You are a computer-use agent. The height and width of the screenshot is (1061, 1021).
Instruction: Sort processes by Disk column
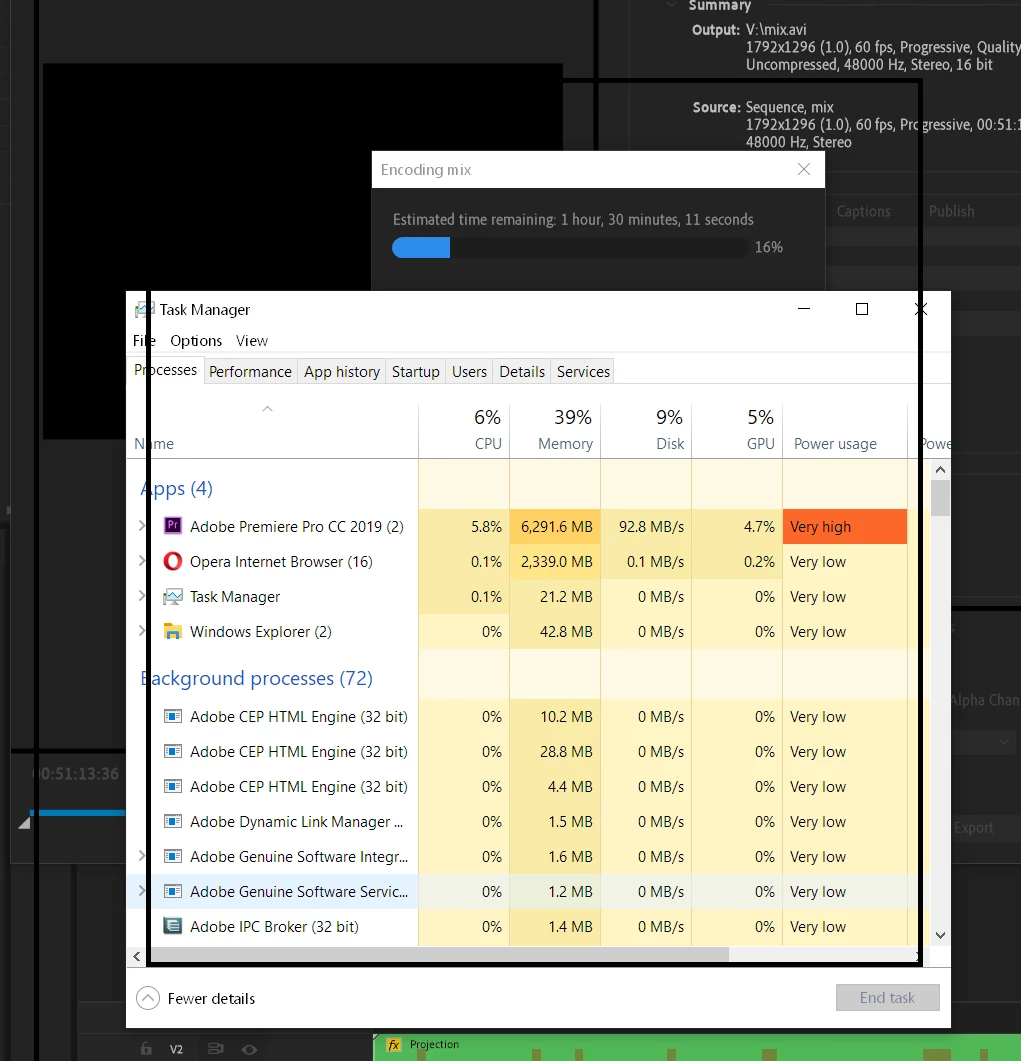646,430
